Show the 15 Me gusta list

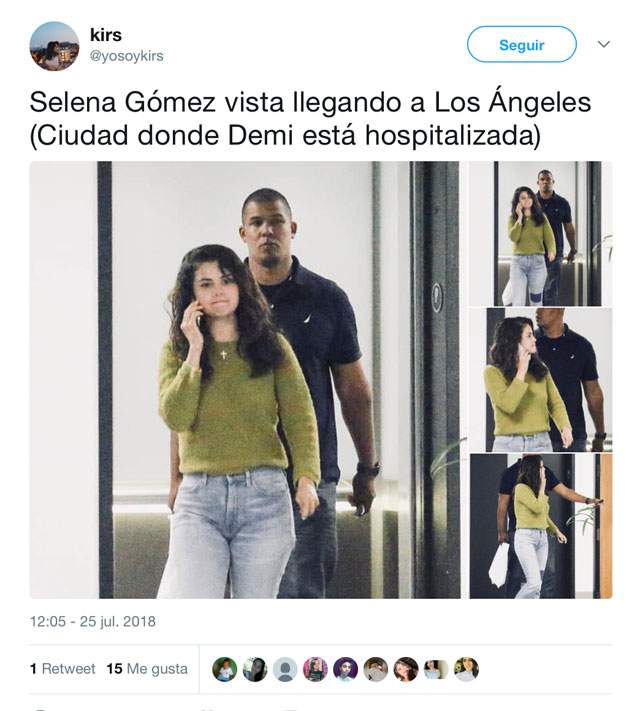coord(147,669)
